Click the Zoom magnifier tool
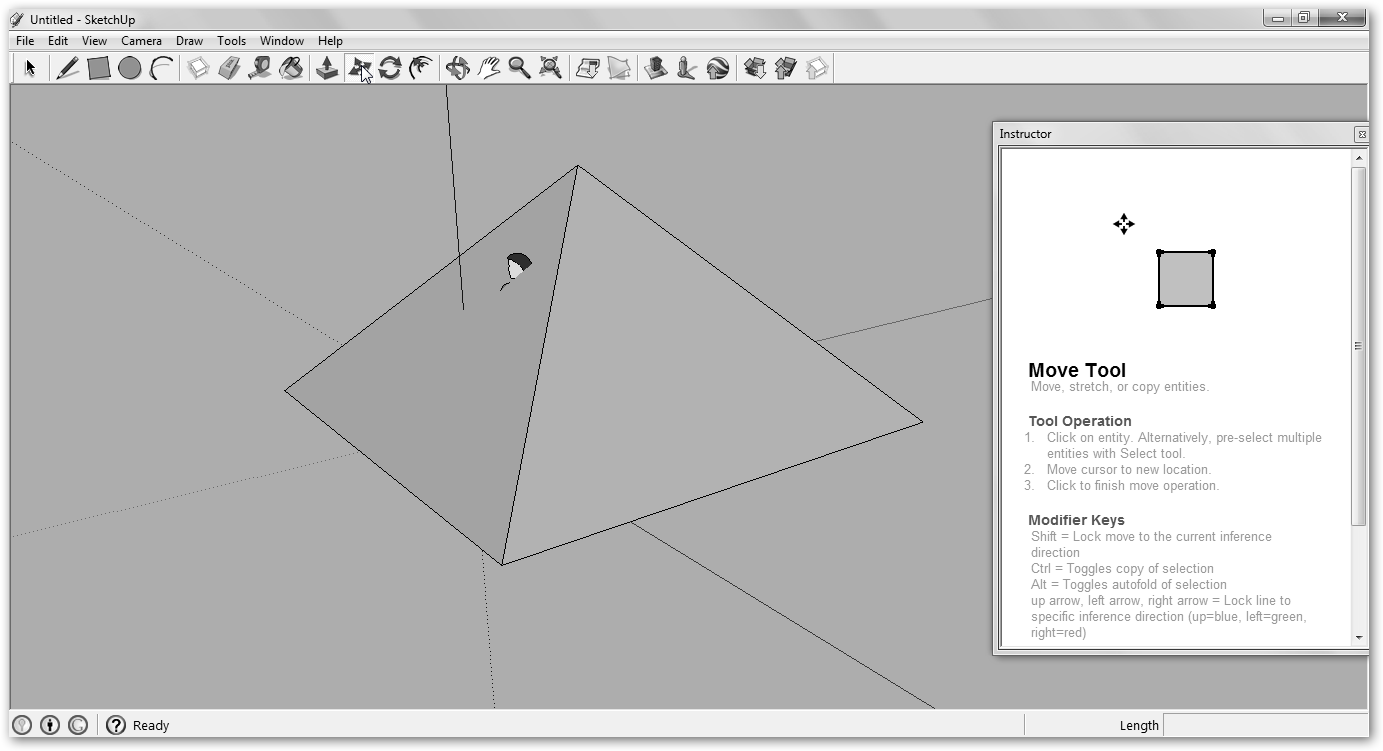The width and height of the screenshot is (1383, 751). pos(519,68)
